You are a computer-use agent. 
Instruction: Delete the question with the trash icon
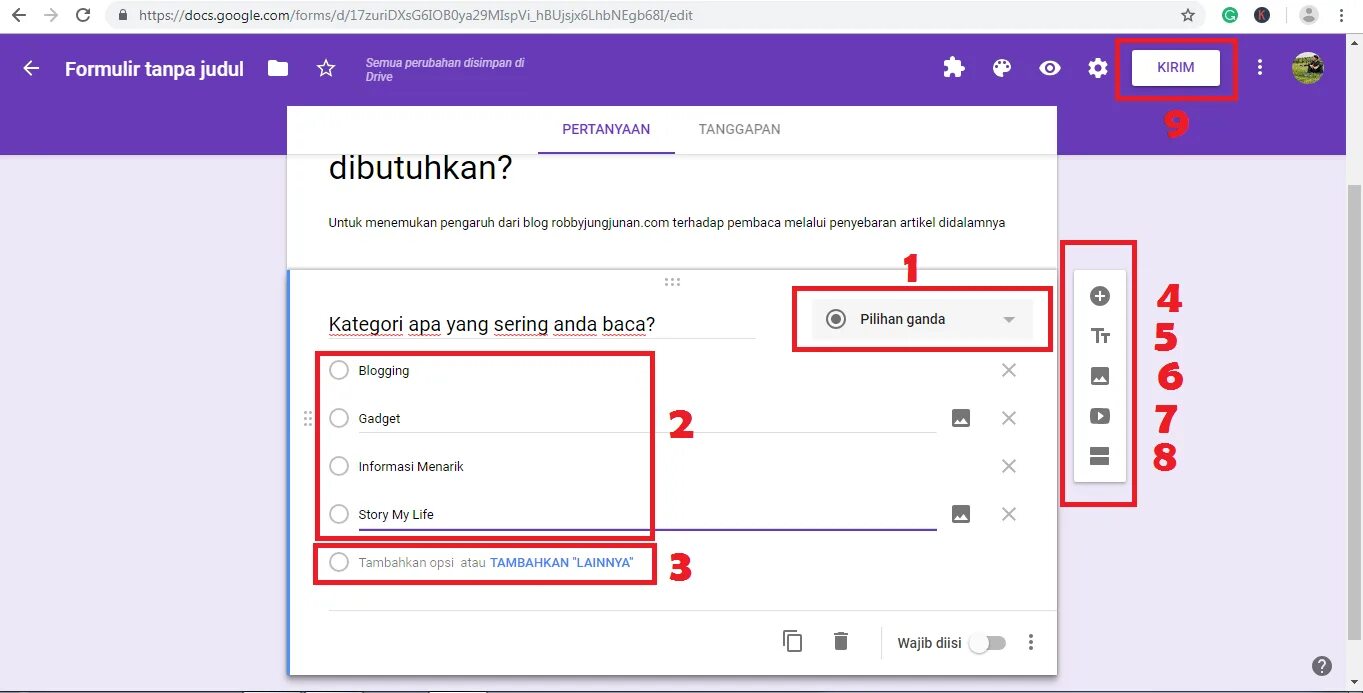841,642
